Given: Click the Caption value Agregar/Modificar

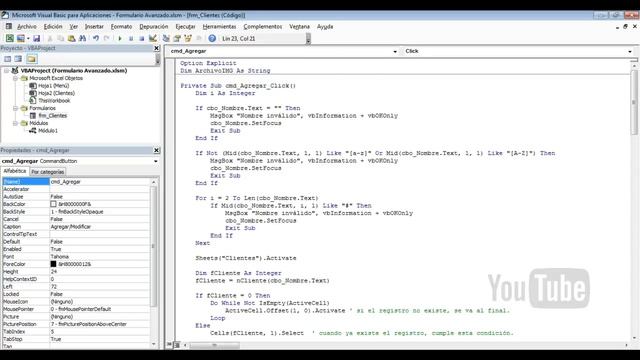Looking at the screenshot, I should point(100,227).
